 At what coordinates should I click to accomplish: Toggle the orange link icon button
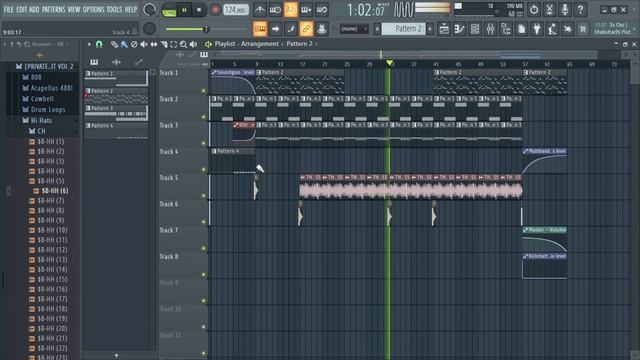point(306,29)
